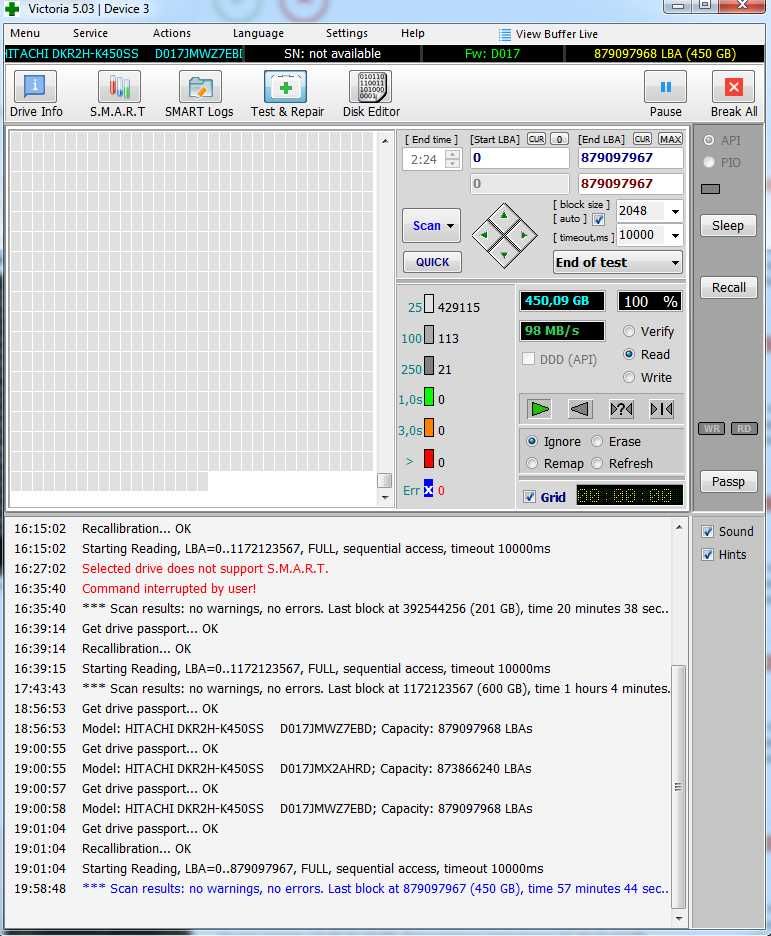This screenshot has width=771, height=936.
Task: Click the Passp button
Action: coord(728,481)
